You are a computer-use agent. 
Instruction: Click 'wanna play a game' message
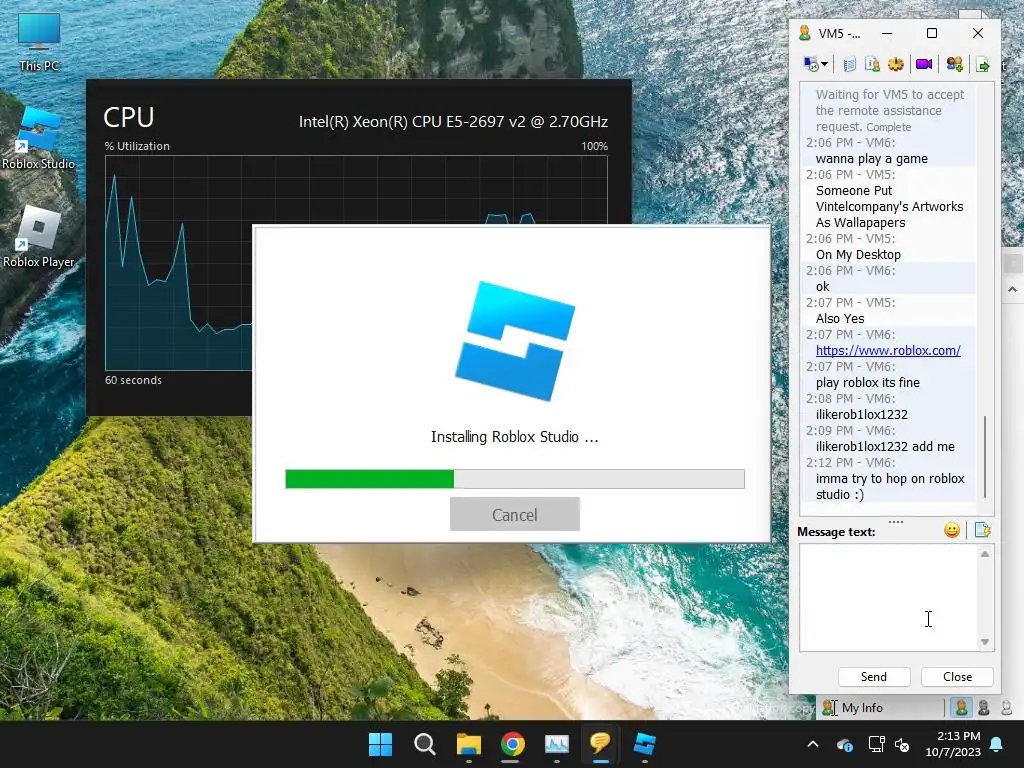tap(871, 158)
